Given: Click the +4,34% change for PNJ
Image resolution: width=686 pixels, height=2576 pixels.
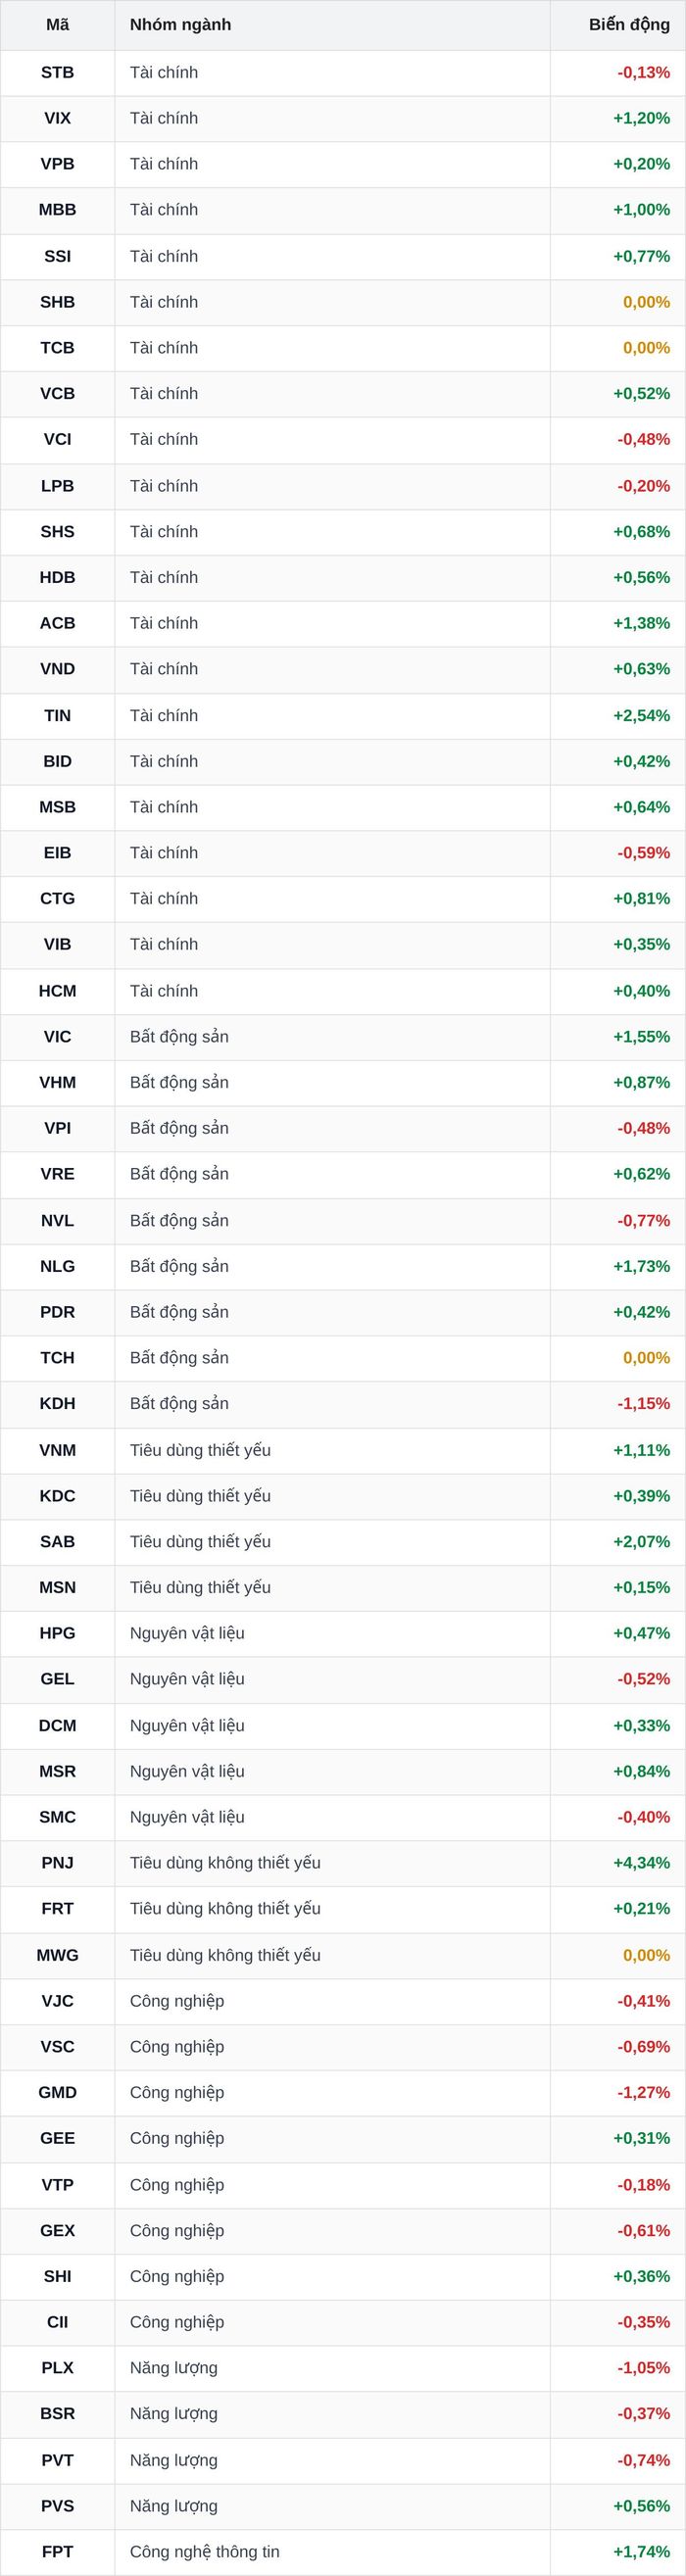Looking at the screenshot, I should (641, 1864).
